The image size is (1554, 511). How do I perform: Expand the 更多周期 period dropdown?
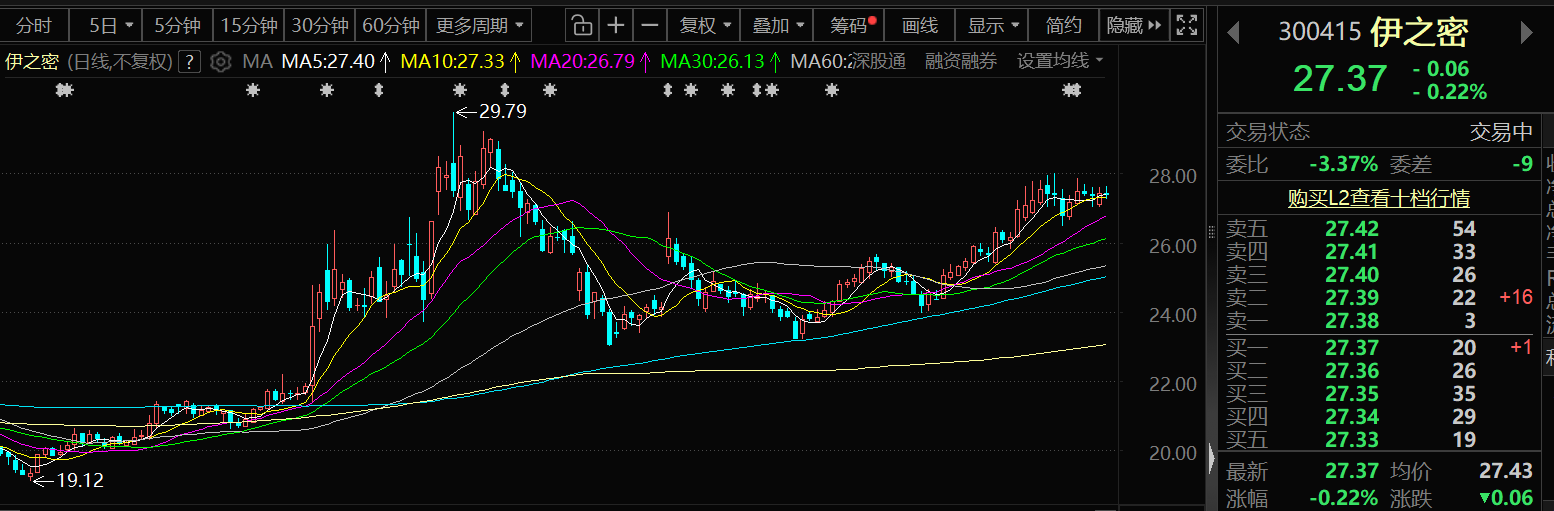click(x=479, y=25)
